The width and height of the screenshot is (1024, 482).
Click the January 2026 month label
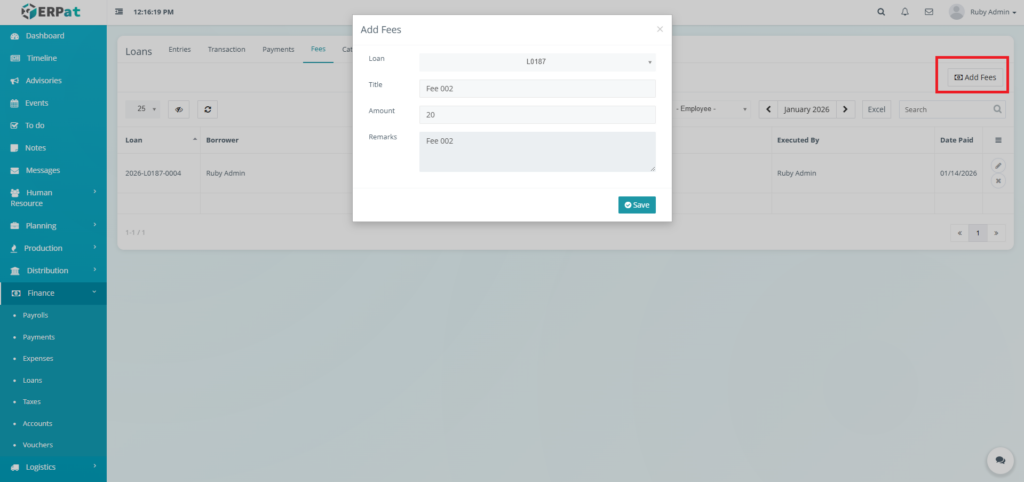point(807,110)
